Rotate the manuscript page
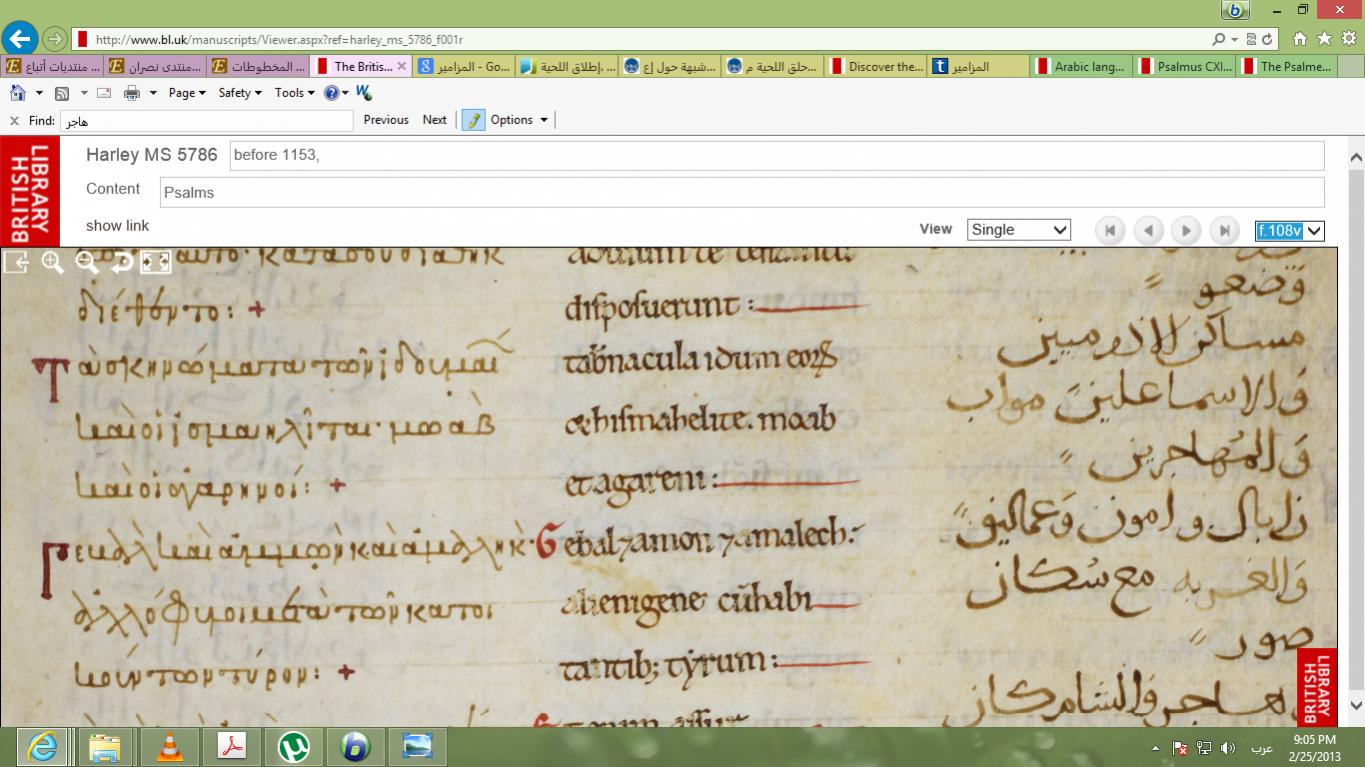 point(121,262)
